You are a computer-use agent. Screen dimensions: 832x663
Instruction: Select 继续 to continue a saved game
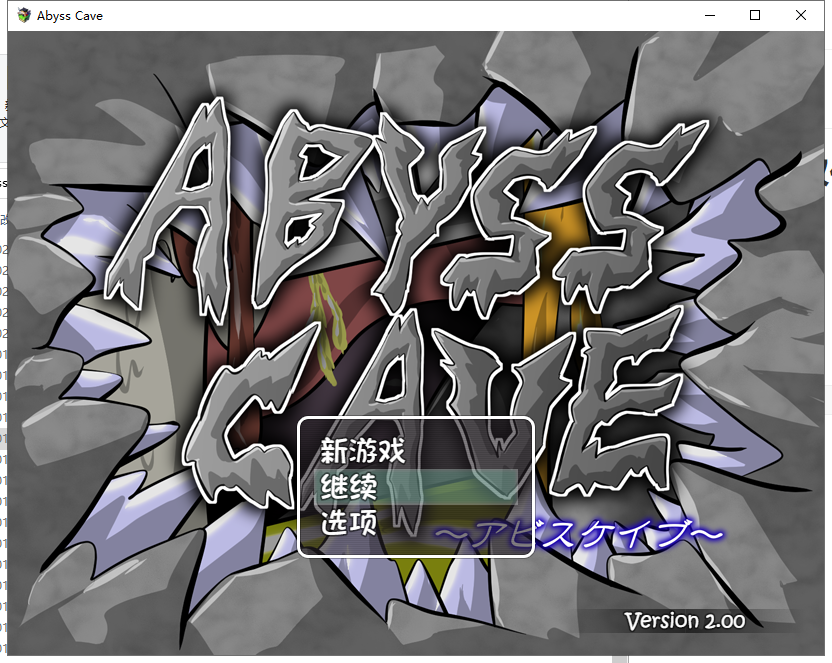click(x=348, y=486)
